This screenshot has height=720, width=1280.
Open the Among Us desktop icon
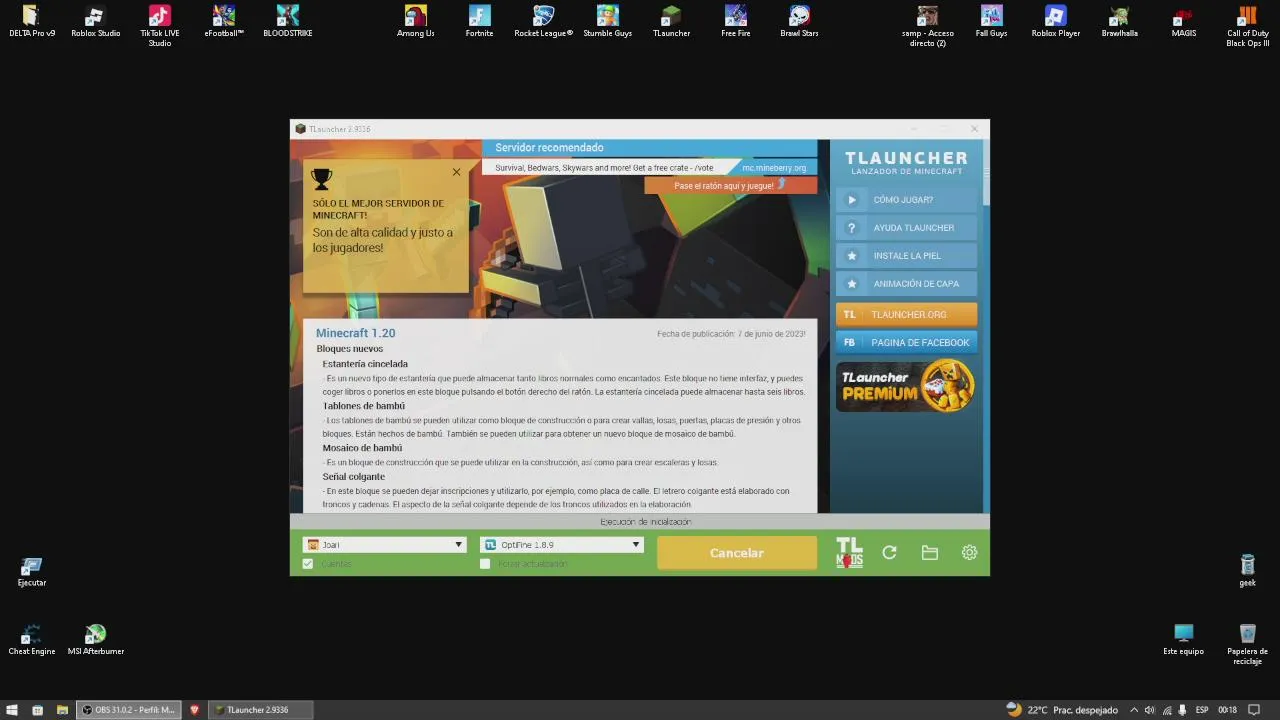click(x=416, y=22)
